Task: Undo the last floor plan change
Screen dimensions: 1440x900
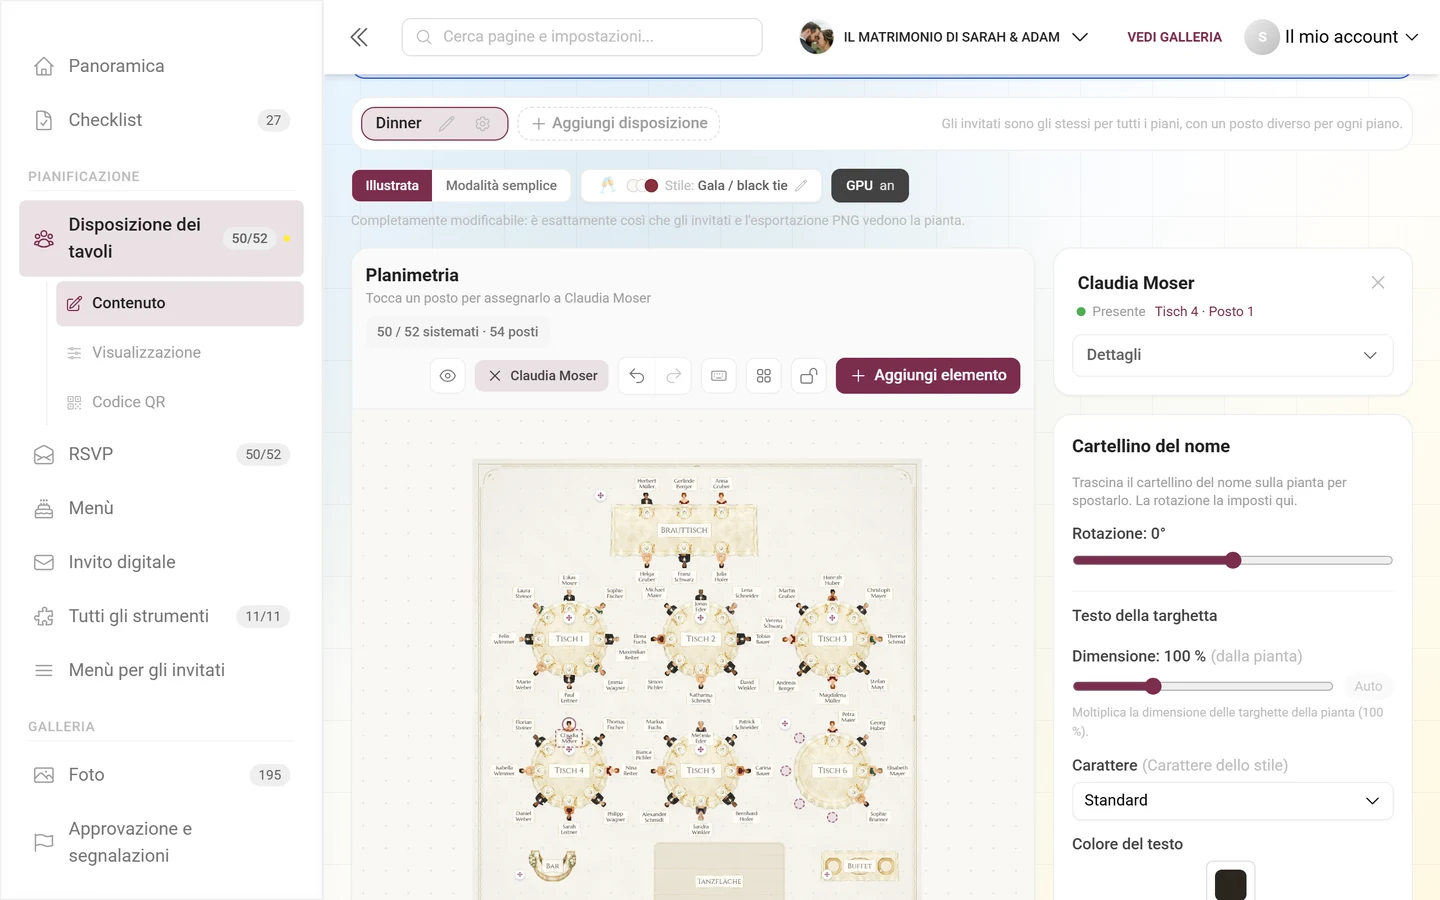Action: (637, 376)
